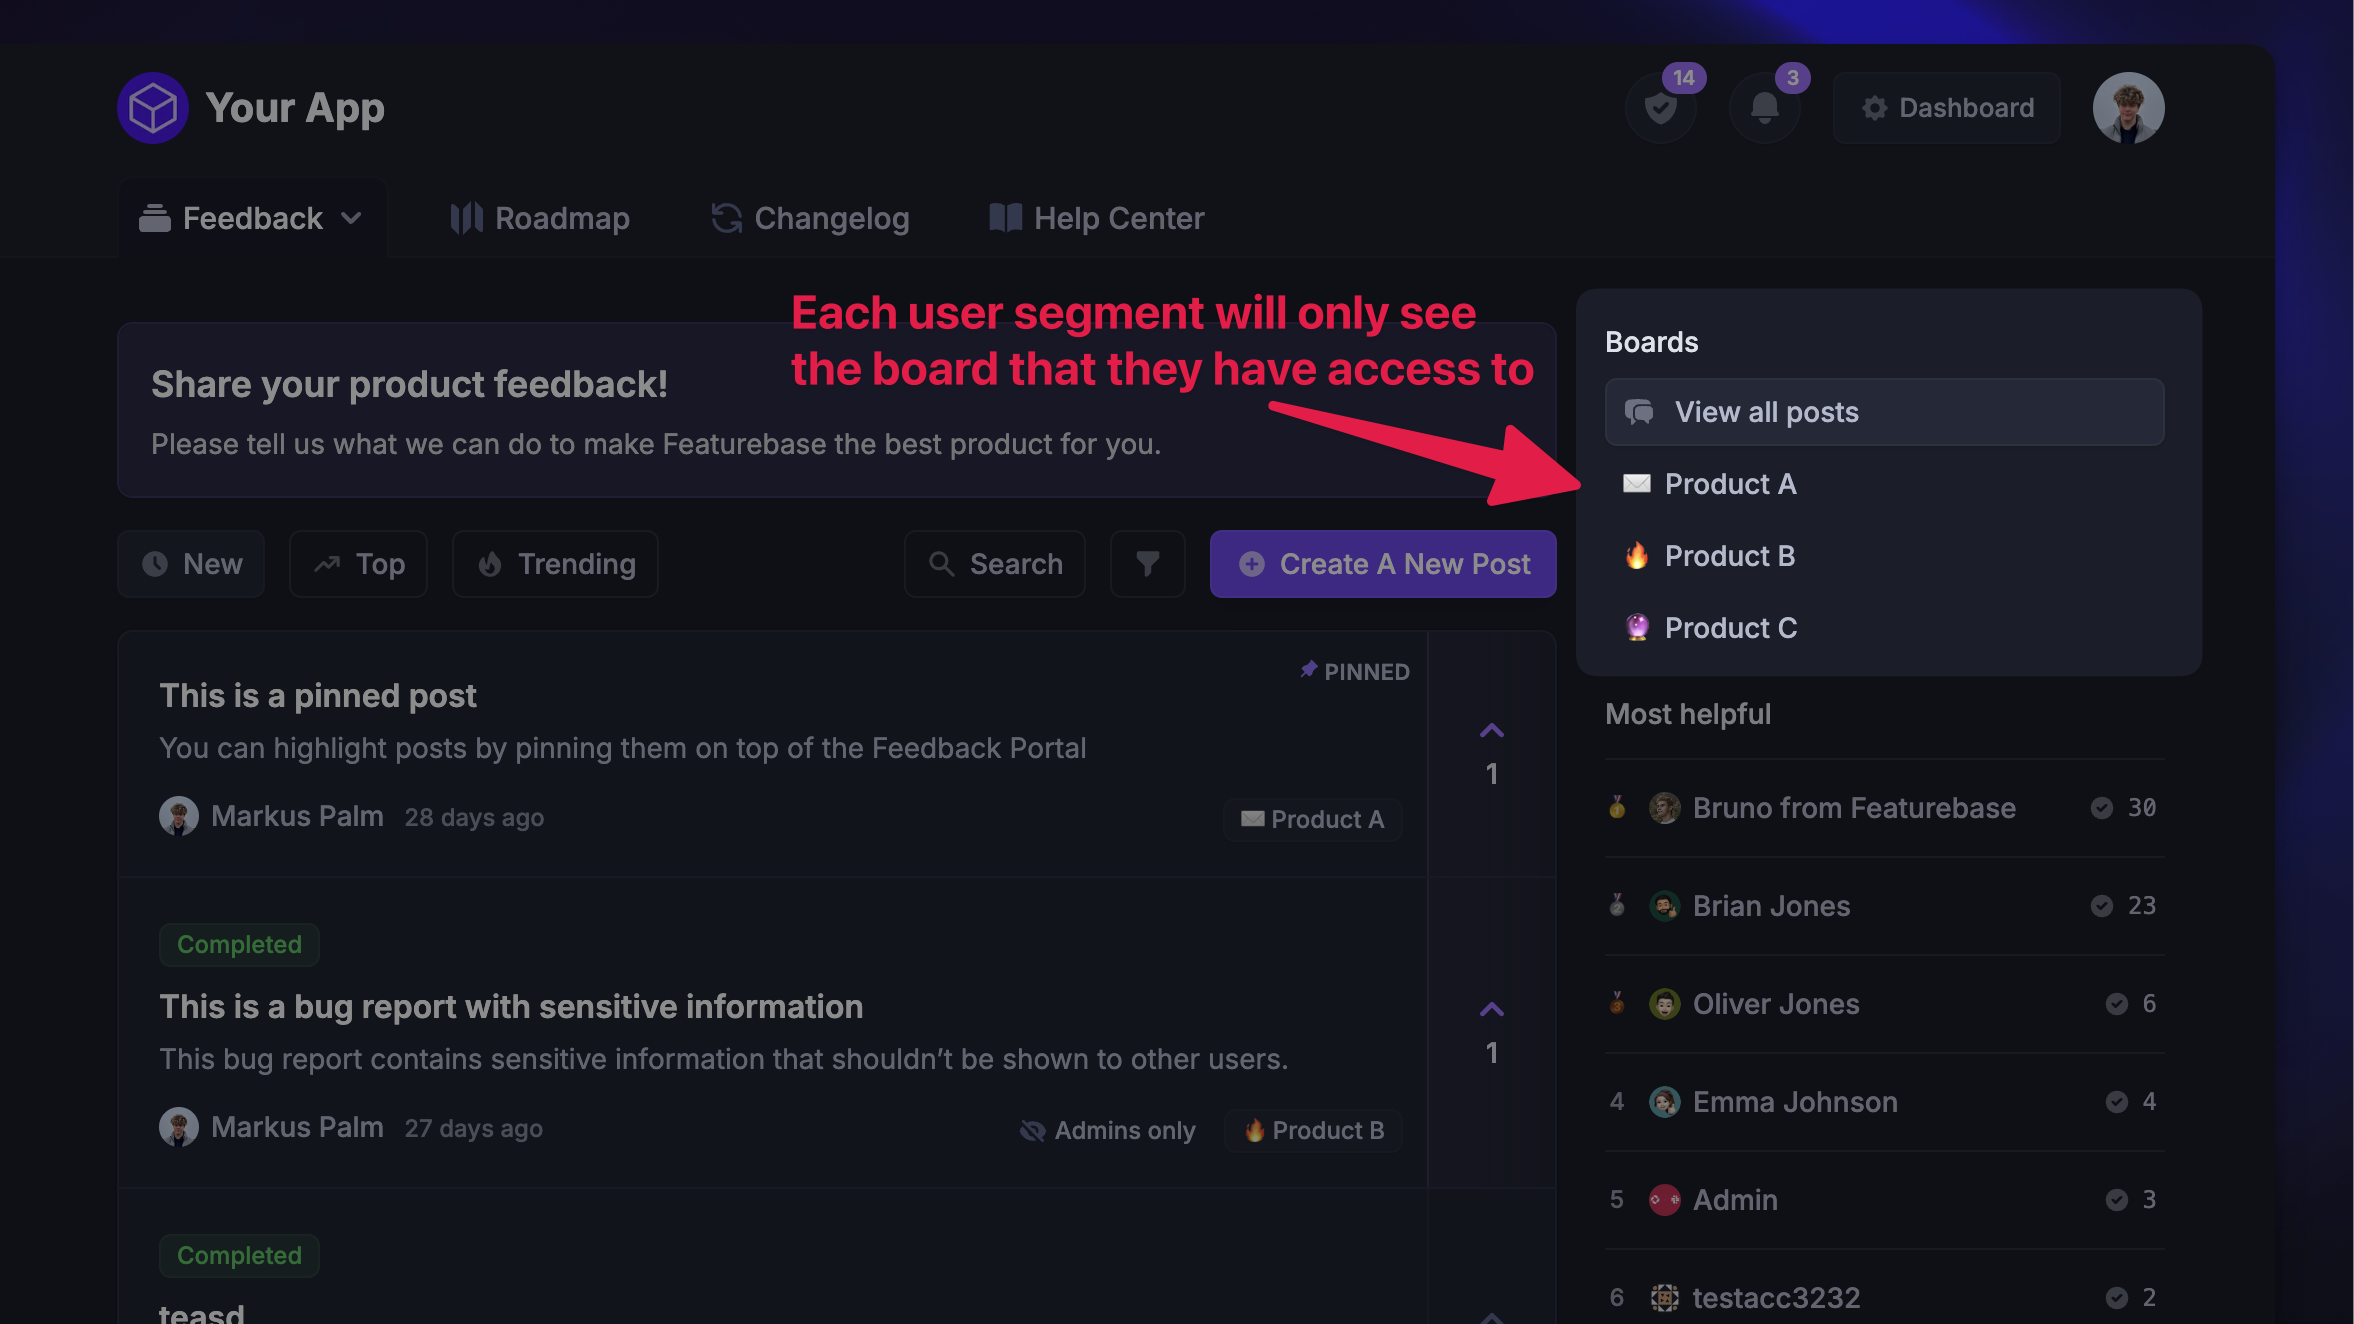
Task: Select the Product C board
Action: (x=1884, y=628)
